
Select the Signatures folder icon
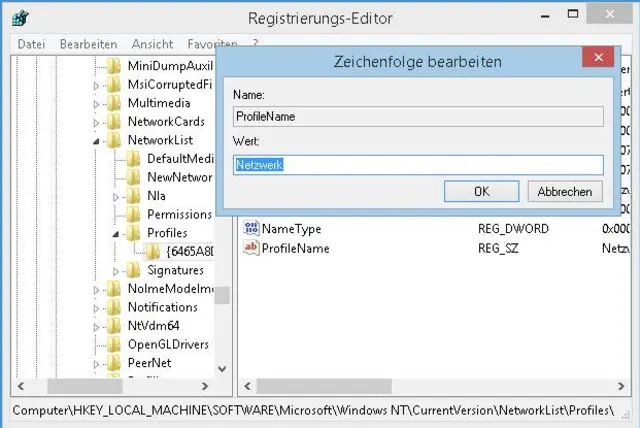click(x=133, y=270)
